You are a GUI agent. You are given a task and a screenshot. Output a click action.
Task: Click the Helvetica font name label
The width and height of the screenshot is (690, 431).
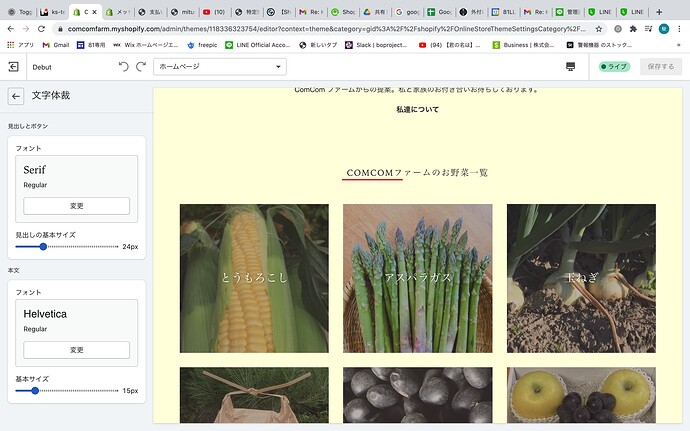[45, 314]
